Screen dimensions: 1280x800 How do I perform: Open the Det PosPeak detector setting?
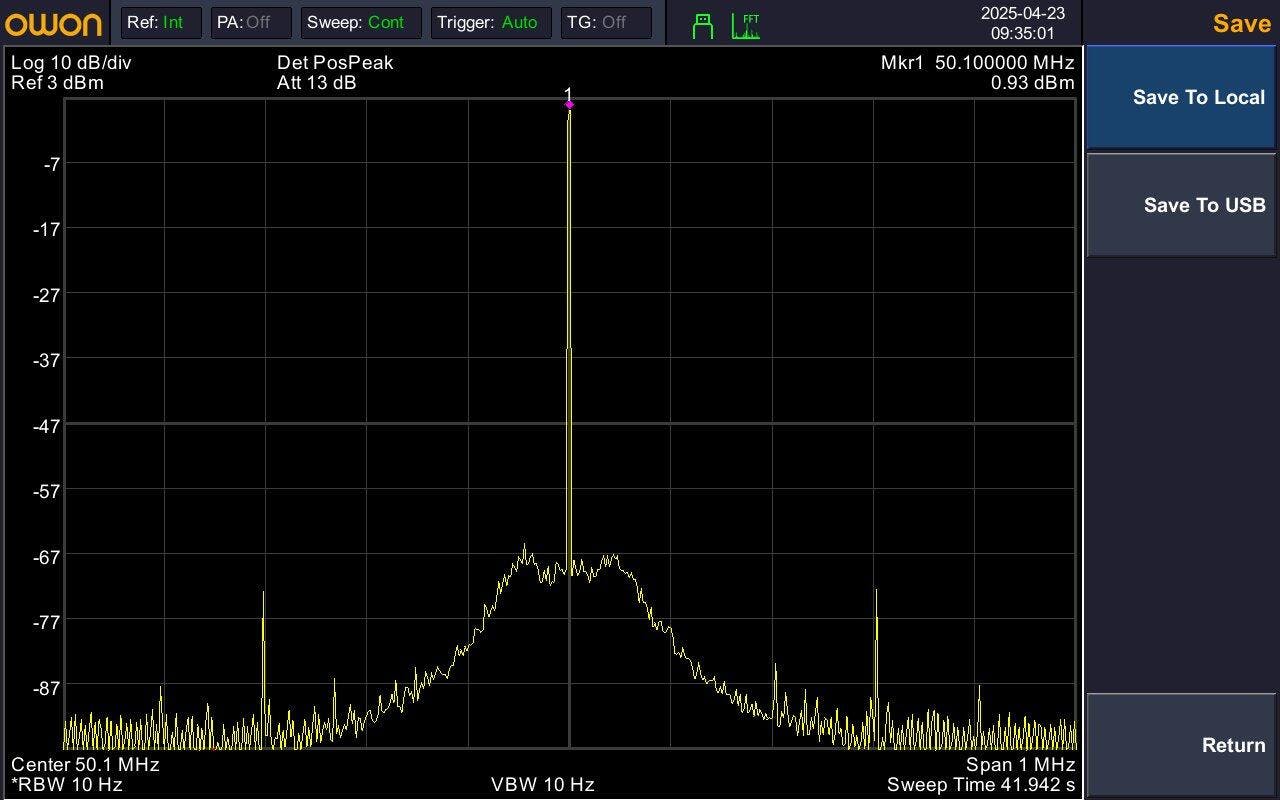click(335, 62)
